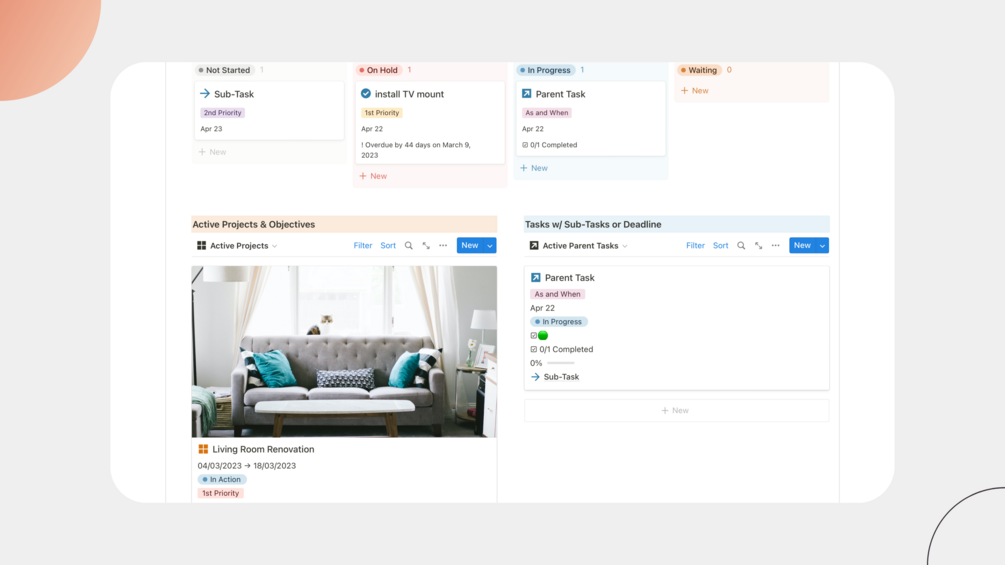Toggle 0/1 Completed checkbox in Active Parent Tasks card

(x=534, y=349)
